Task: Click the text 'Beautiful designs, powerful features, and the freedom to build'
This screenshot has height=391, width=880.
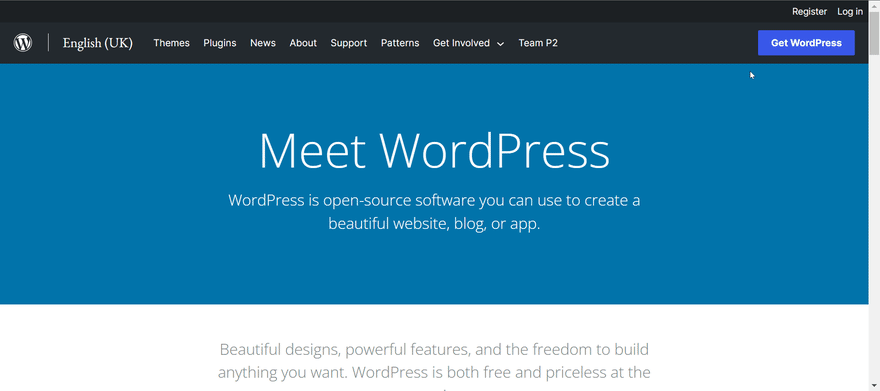Action: tap(434, 350)
